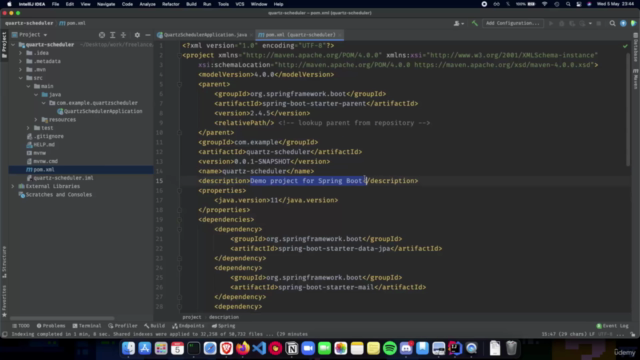Open the Build tool window

click(x=154, y=326)
